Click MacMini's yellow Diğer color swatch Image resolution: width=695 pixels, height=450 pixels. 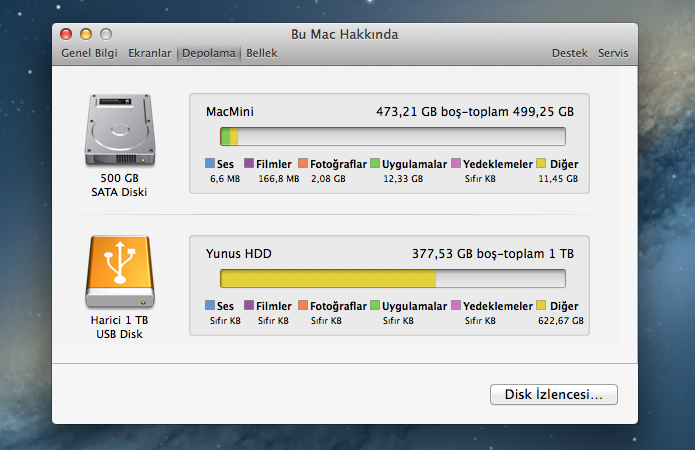[x=541, y=163]
